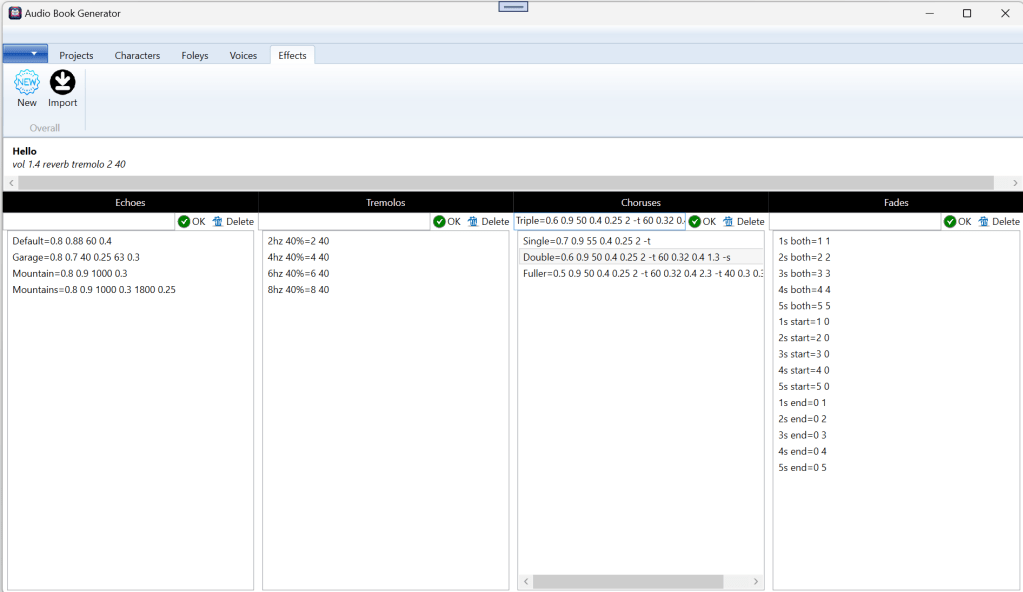Click the Import icon in ribbon
The width and height of the screenshot is (1023, 592).
click(x=62, y=83)
